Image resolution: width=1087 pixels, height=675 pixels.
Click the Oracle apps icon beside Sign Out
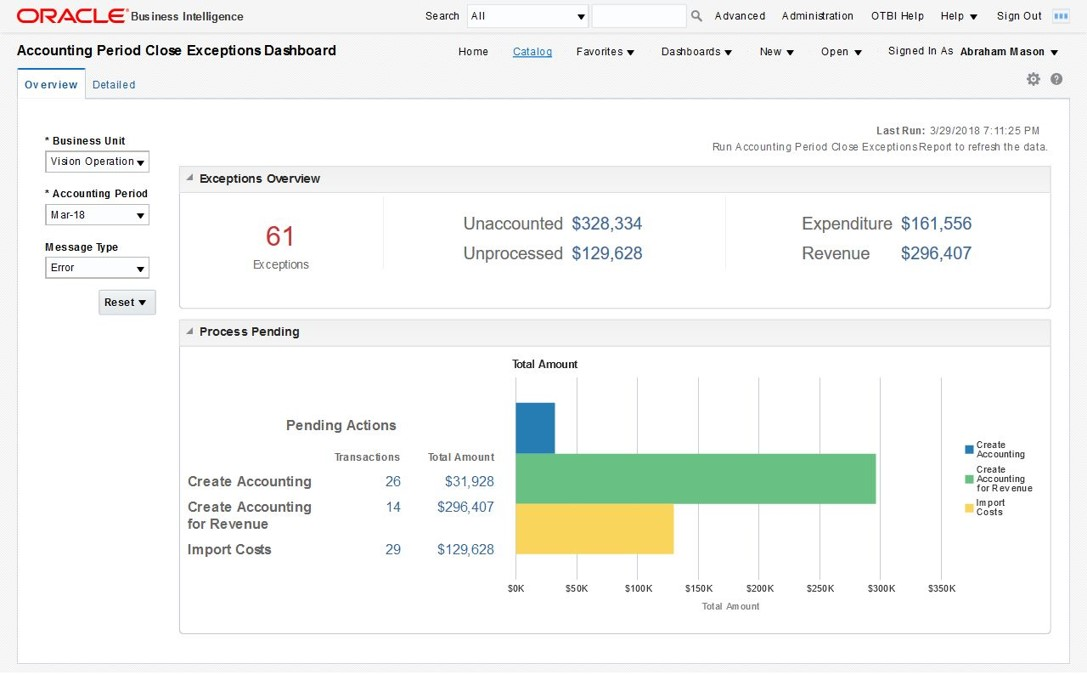(1061, 16)
